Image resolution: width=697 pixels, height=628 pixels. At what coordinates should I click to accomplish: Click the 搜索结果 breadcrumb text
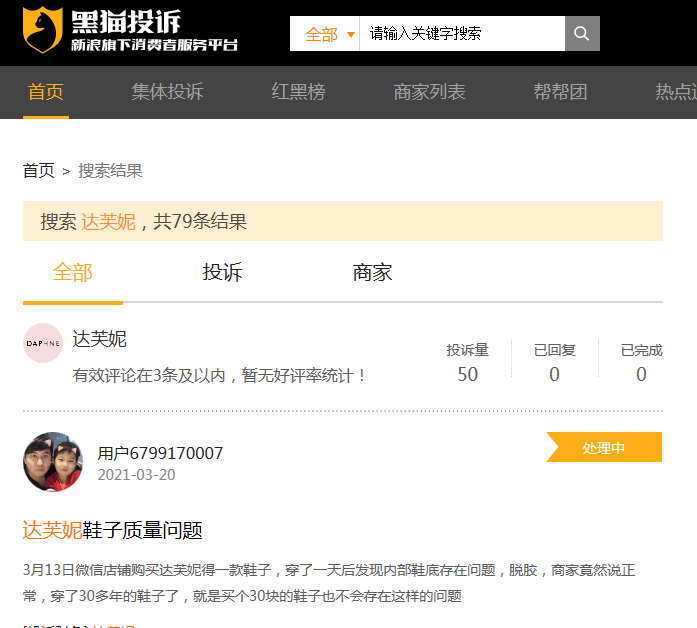click(110, 171)
